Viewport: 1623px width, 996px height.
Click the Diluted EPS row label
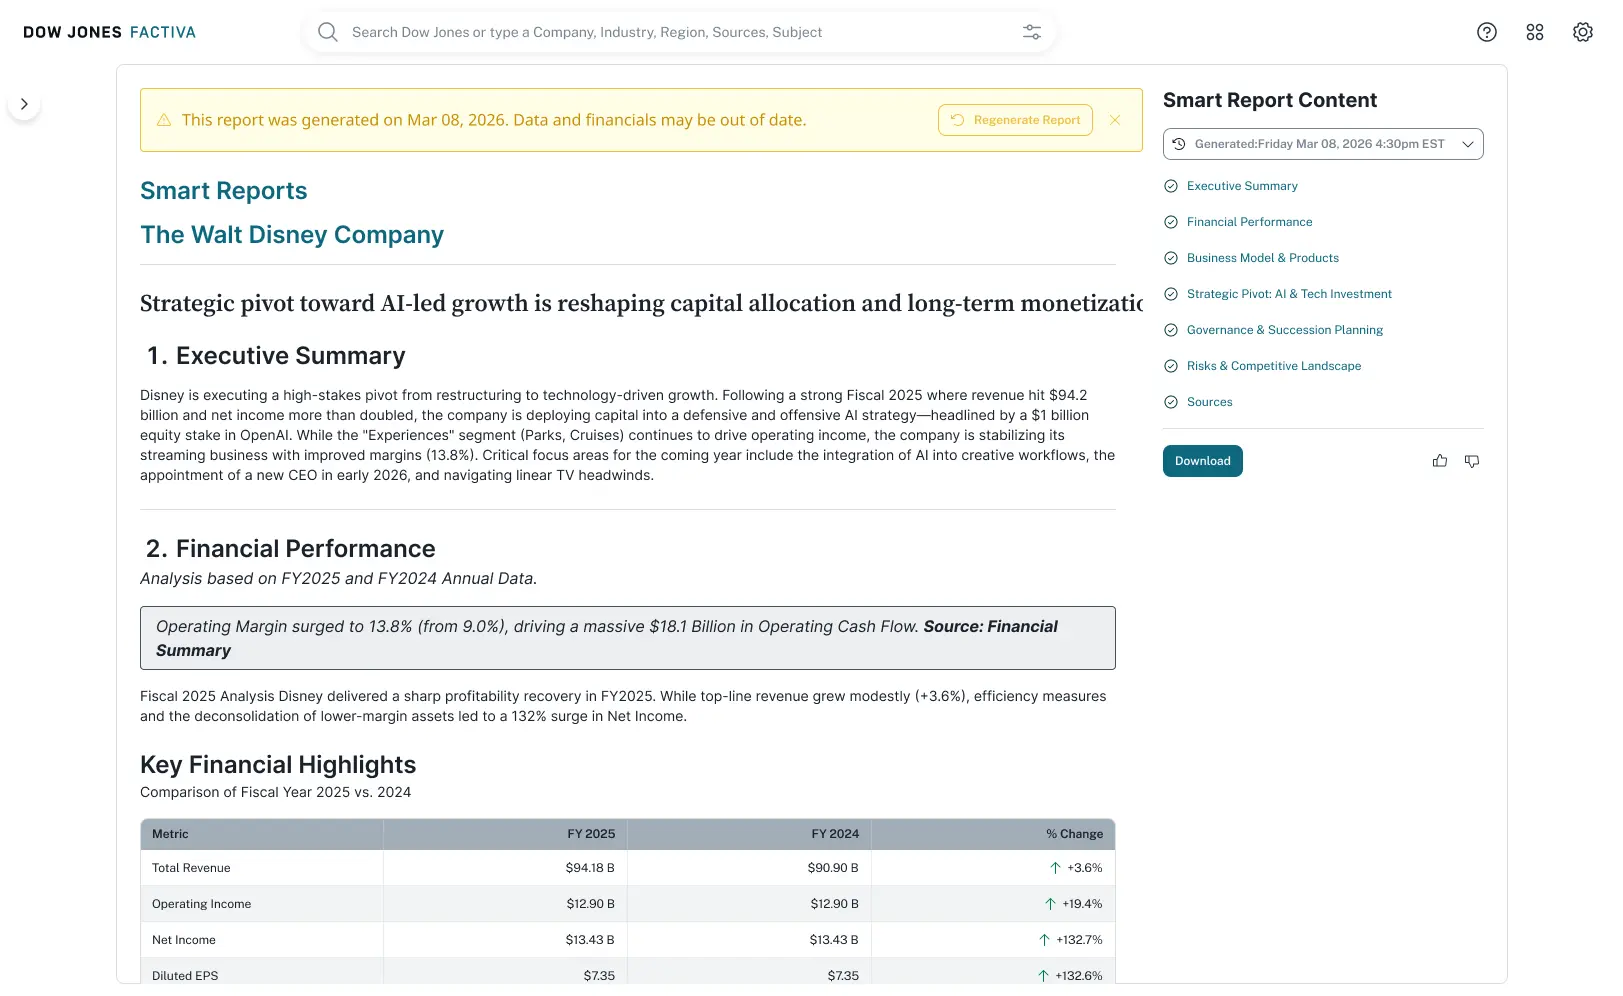coord(185,976)
